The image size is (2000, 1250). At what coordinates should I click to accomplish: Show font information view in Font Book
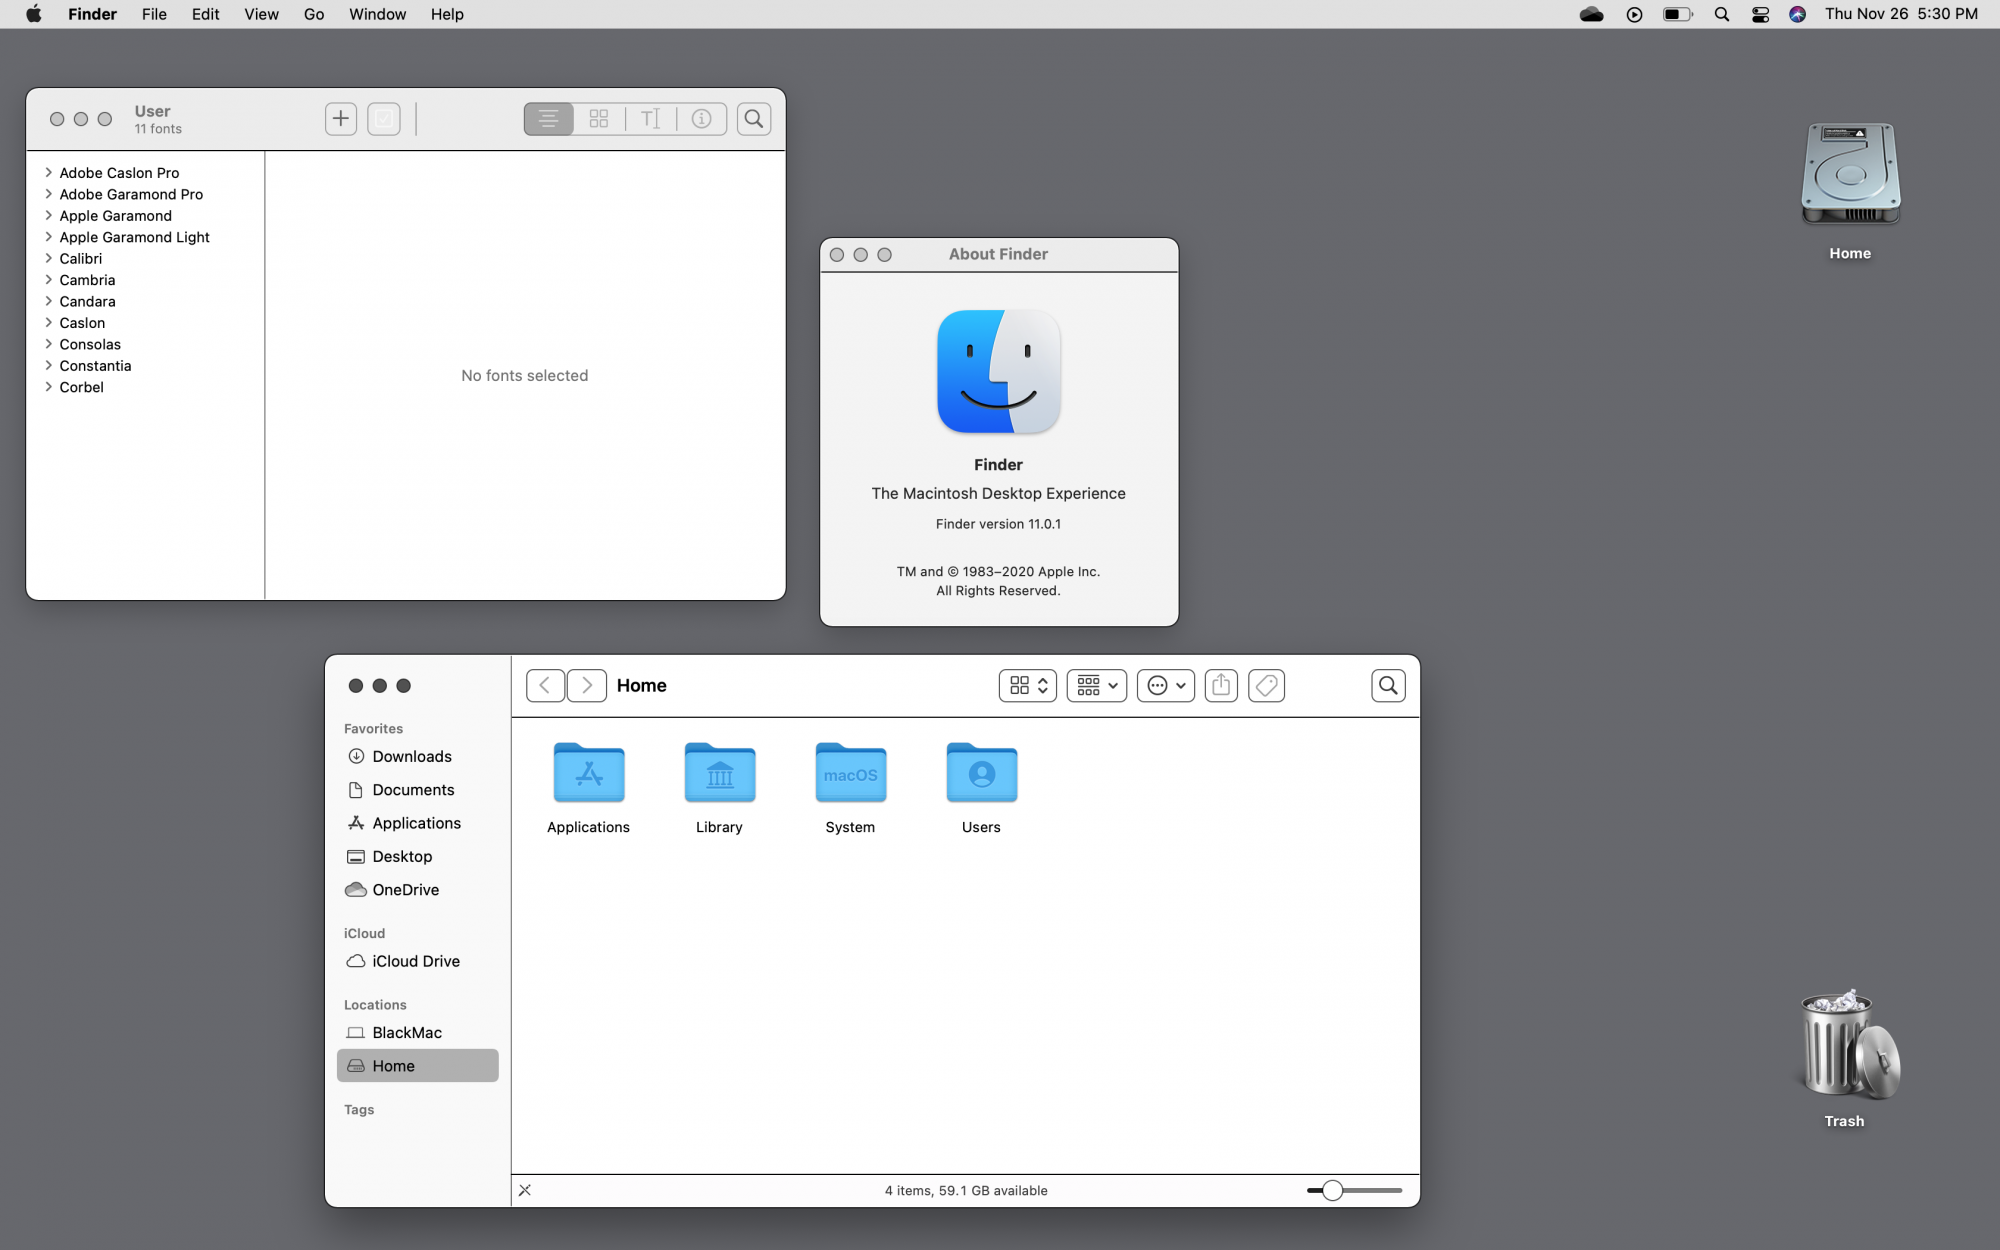click(702, 119)
